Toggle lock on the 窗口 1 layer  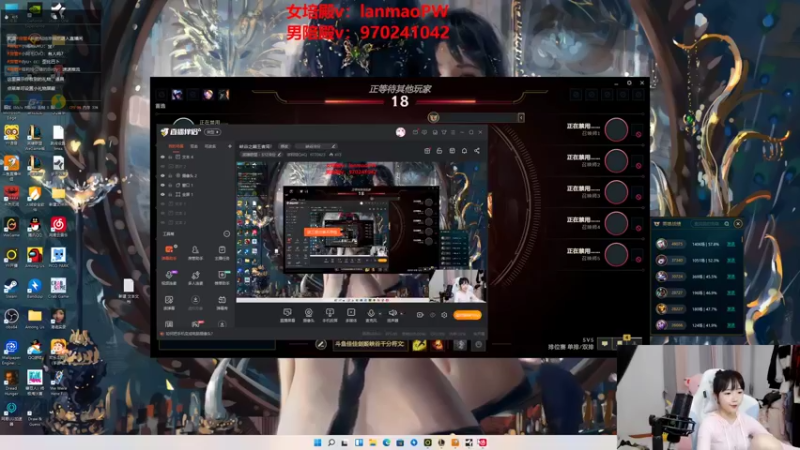[x=170, y=185]
